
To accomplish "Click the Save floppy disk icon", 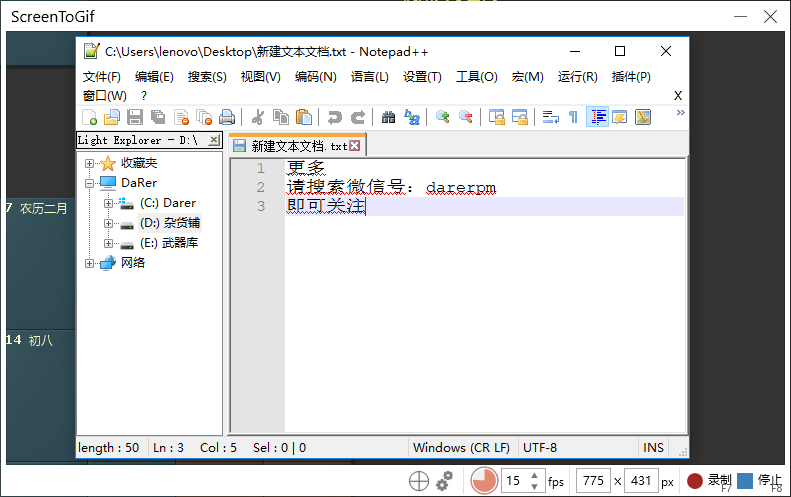I will click(x=135, y=117).
